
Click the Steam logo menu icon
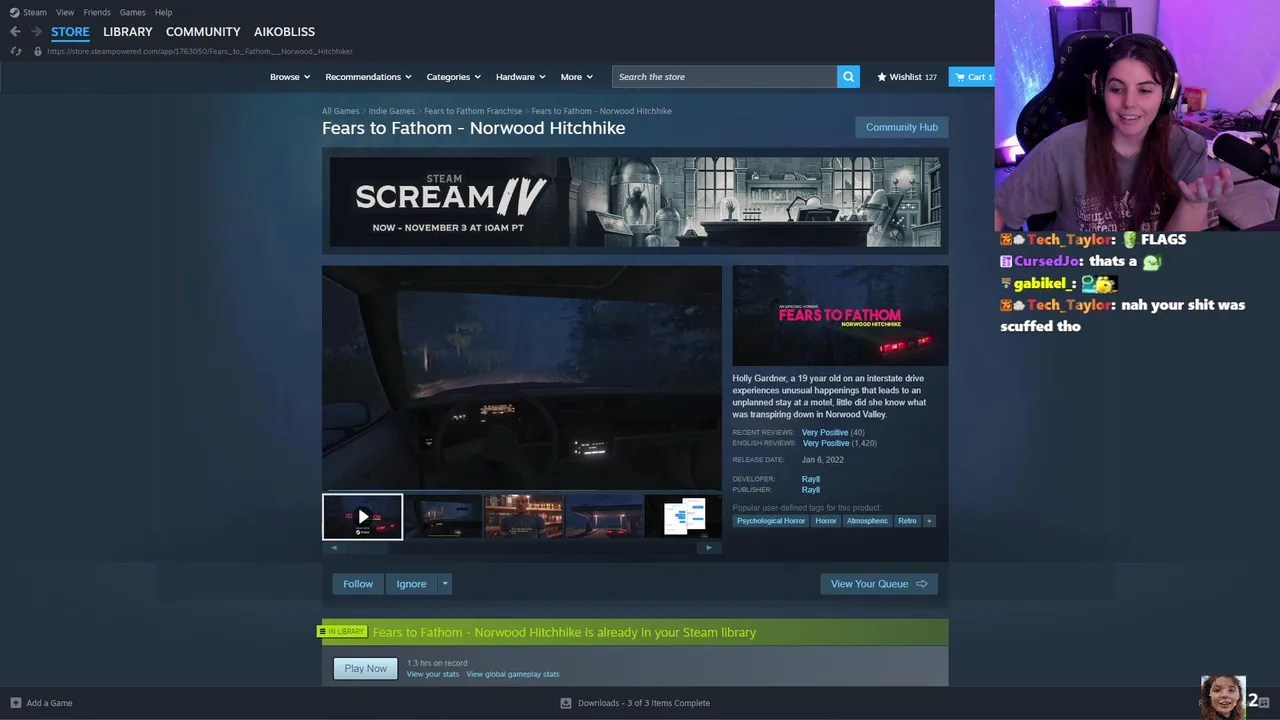coord(14,12)
